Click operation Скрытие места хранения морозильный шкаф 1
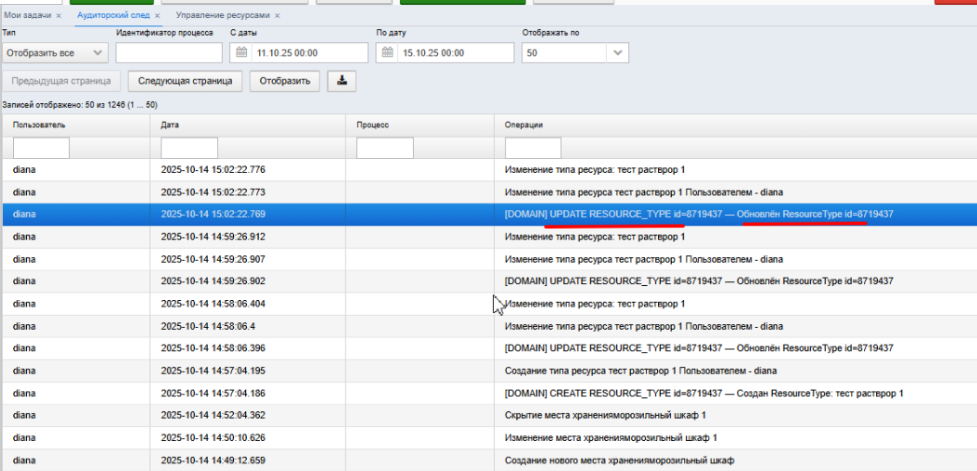 (605, 416)
